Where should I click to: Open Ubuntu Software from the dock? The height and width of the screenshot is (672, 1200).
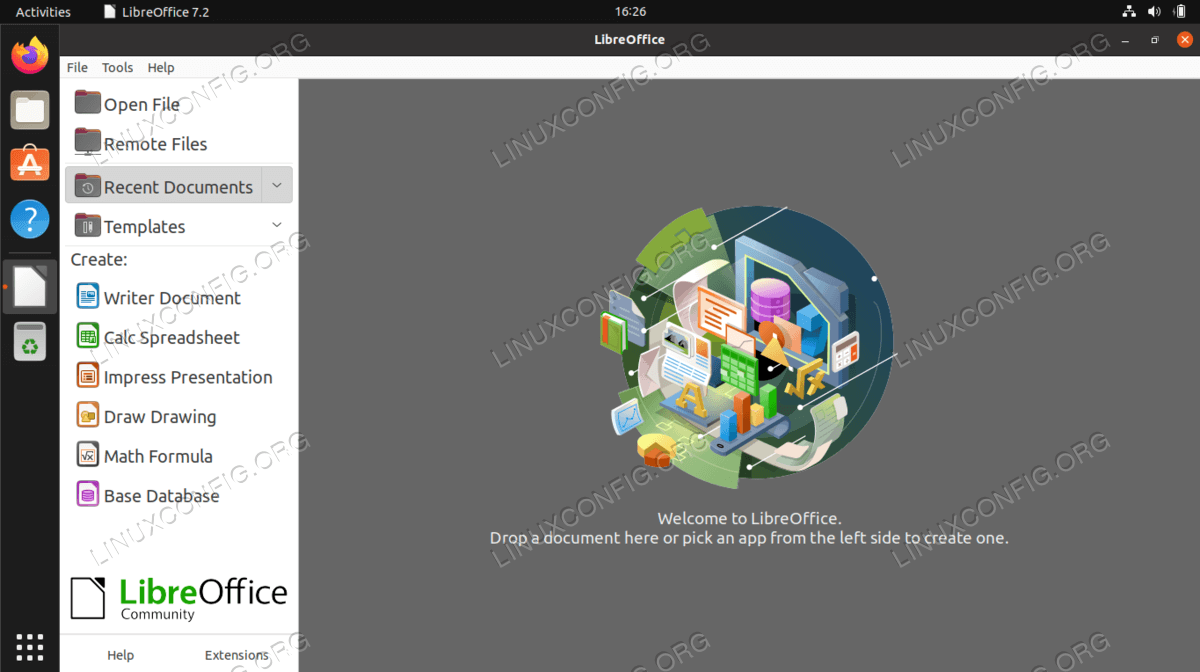pos(30,163)
